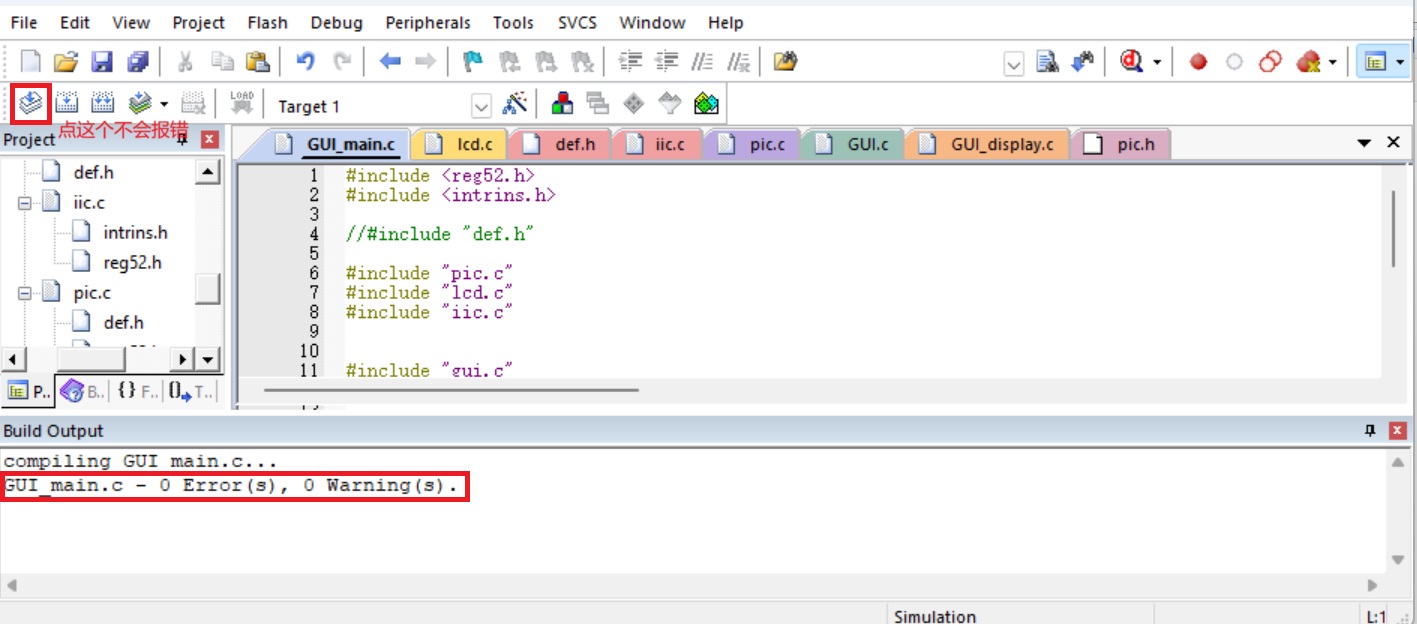Select the Books tab below the project tree

coord(82,392)
